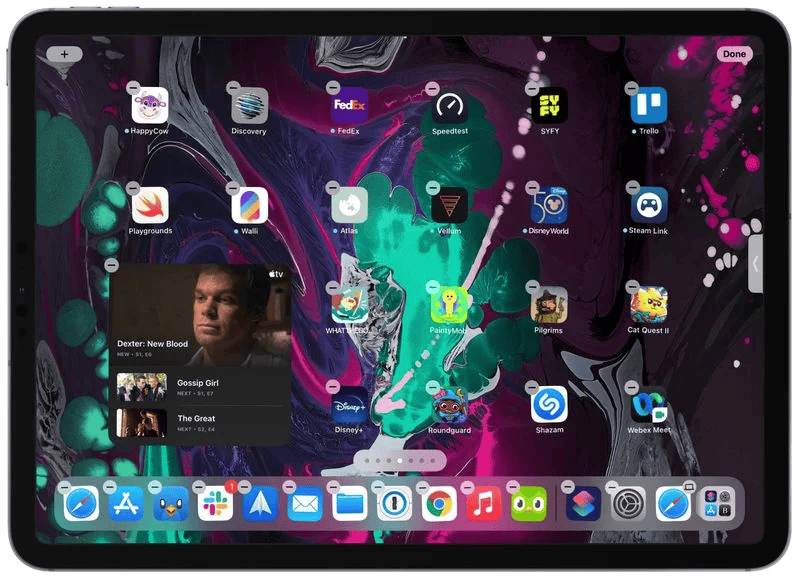Open Google Chrome in the dock

(x=439, y=504)
